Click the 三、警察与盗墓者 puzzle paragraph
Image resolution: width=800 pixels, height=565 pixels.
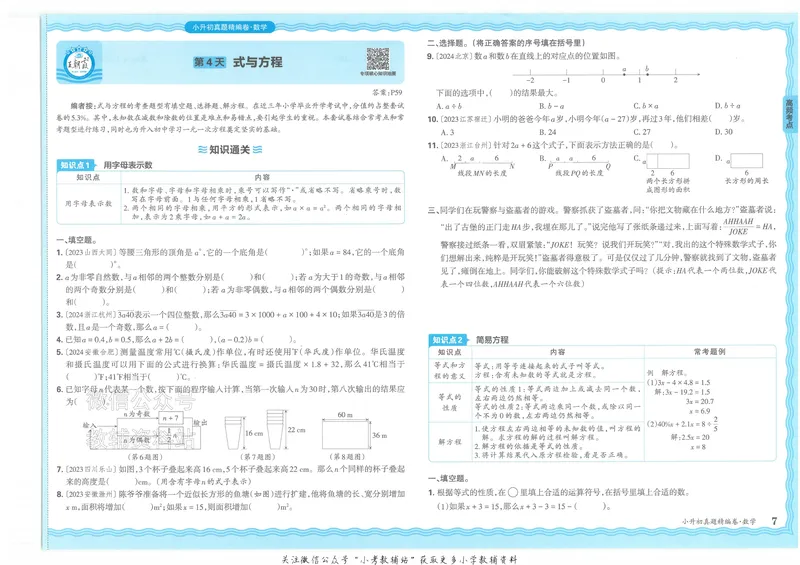coord(602,247)
